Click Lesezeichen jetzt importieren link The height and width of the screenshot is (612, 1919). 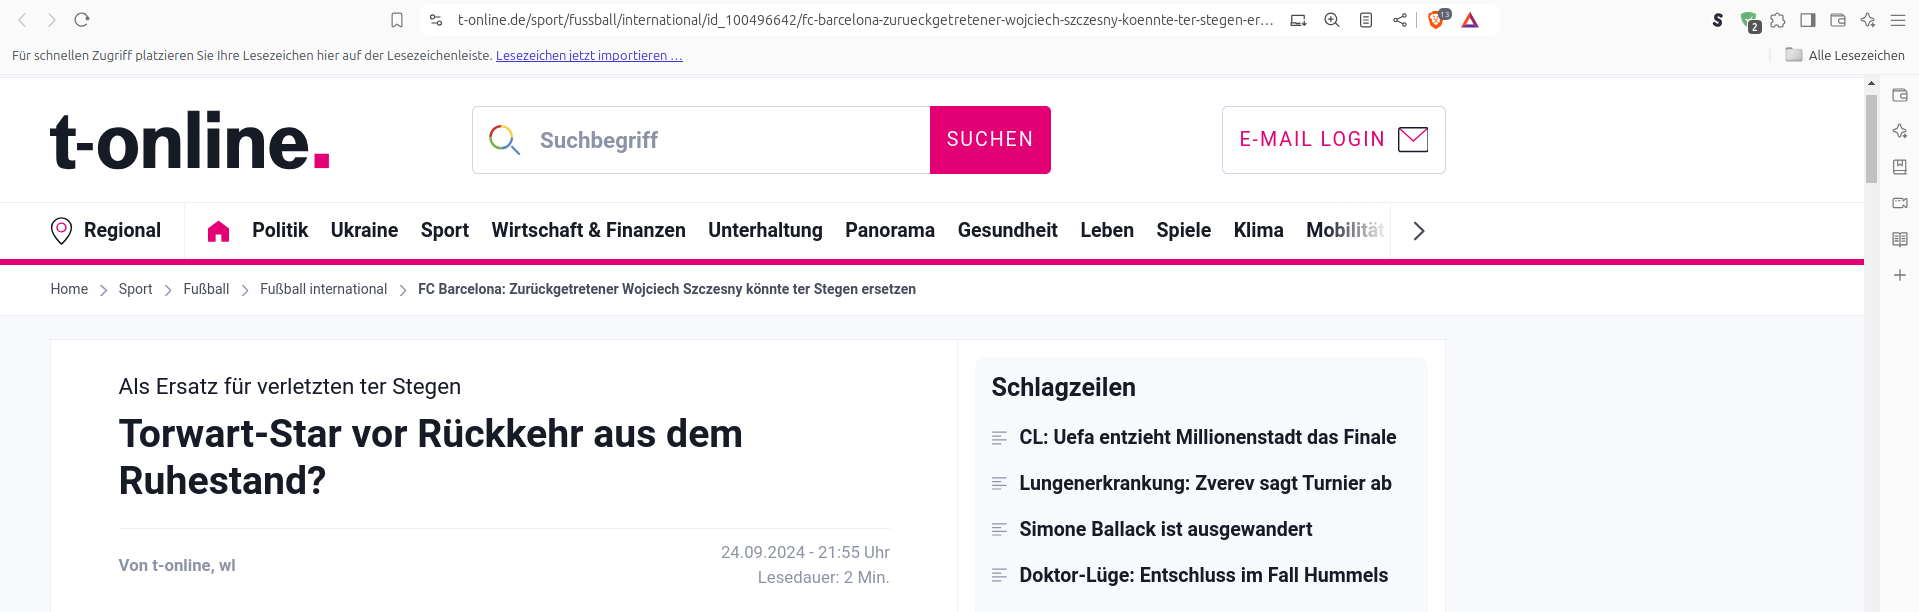[589, 56]
